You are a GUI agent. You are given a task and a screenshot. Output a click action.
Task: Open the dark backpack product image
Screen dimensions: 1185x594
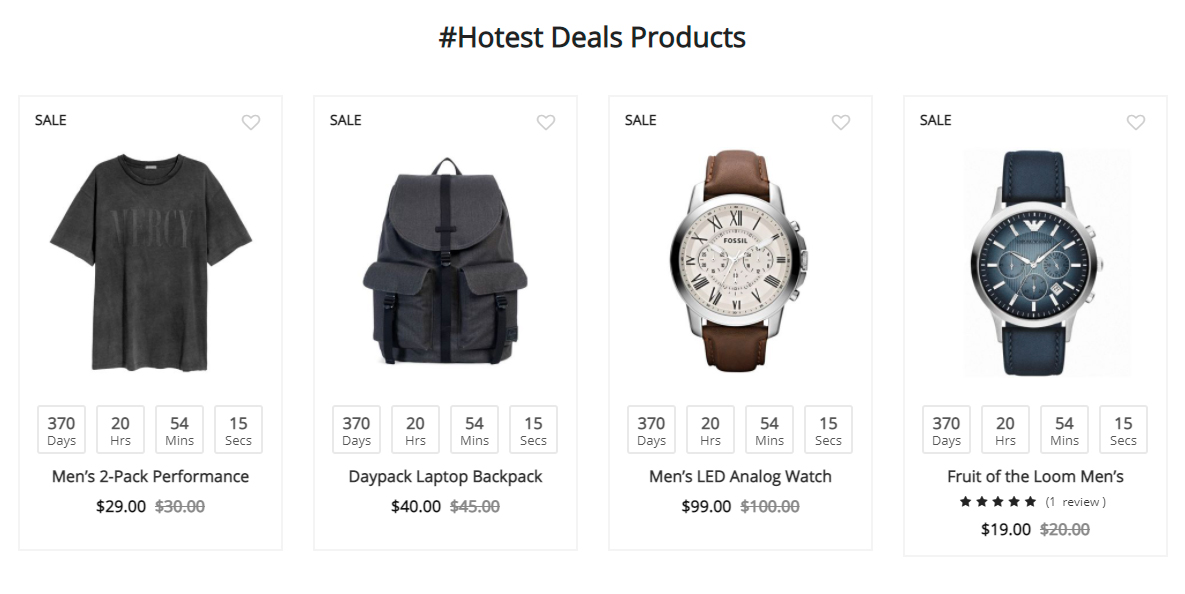(x=445, y=262)
